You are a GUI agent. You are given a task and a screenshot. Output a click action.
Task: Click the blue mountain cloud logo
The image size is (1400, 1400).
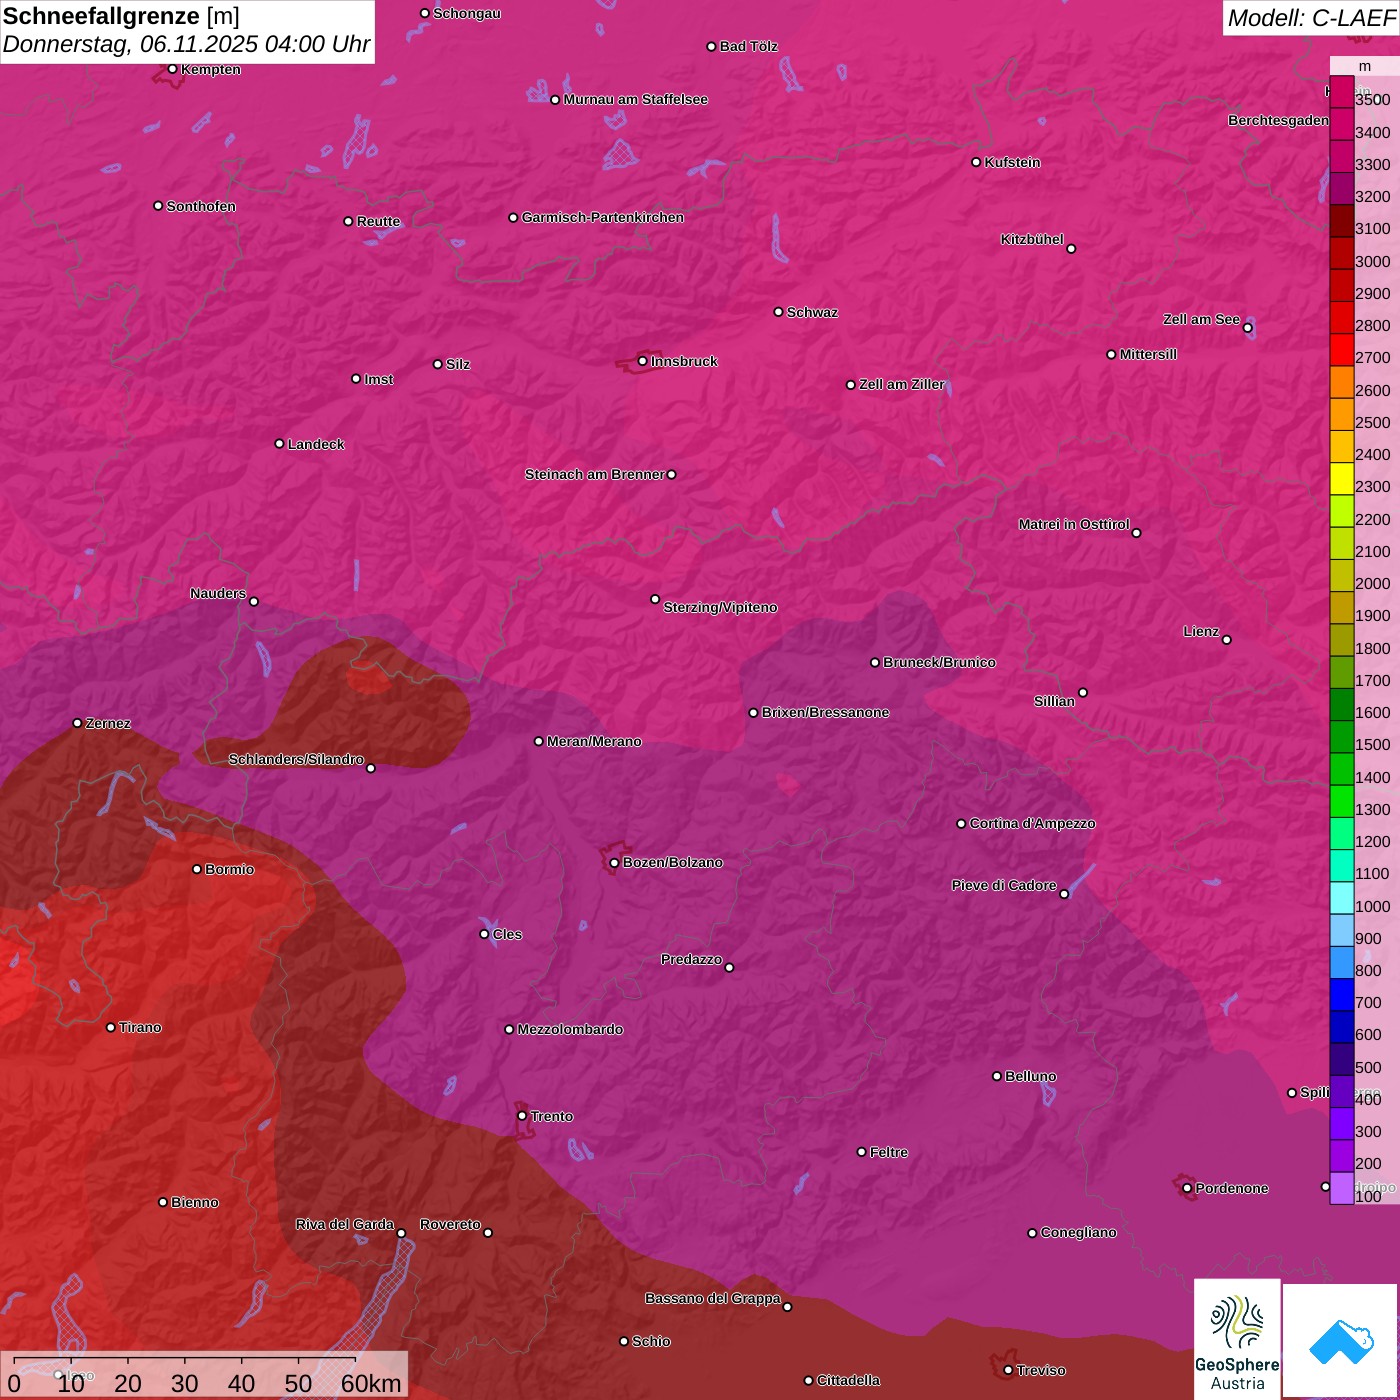click(x=1340, y=1341)
